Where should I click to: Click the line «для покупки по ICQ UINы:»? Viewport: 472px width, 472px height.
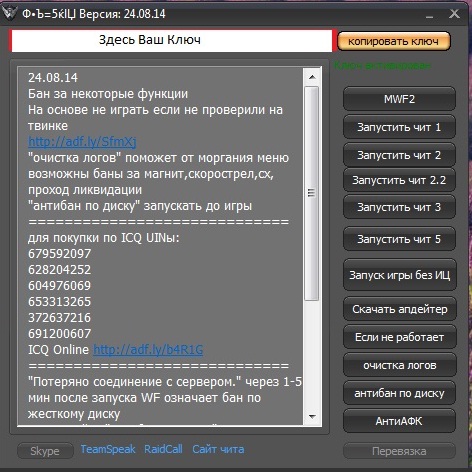(104, 238)
